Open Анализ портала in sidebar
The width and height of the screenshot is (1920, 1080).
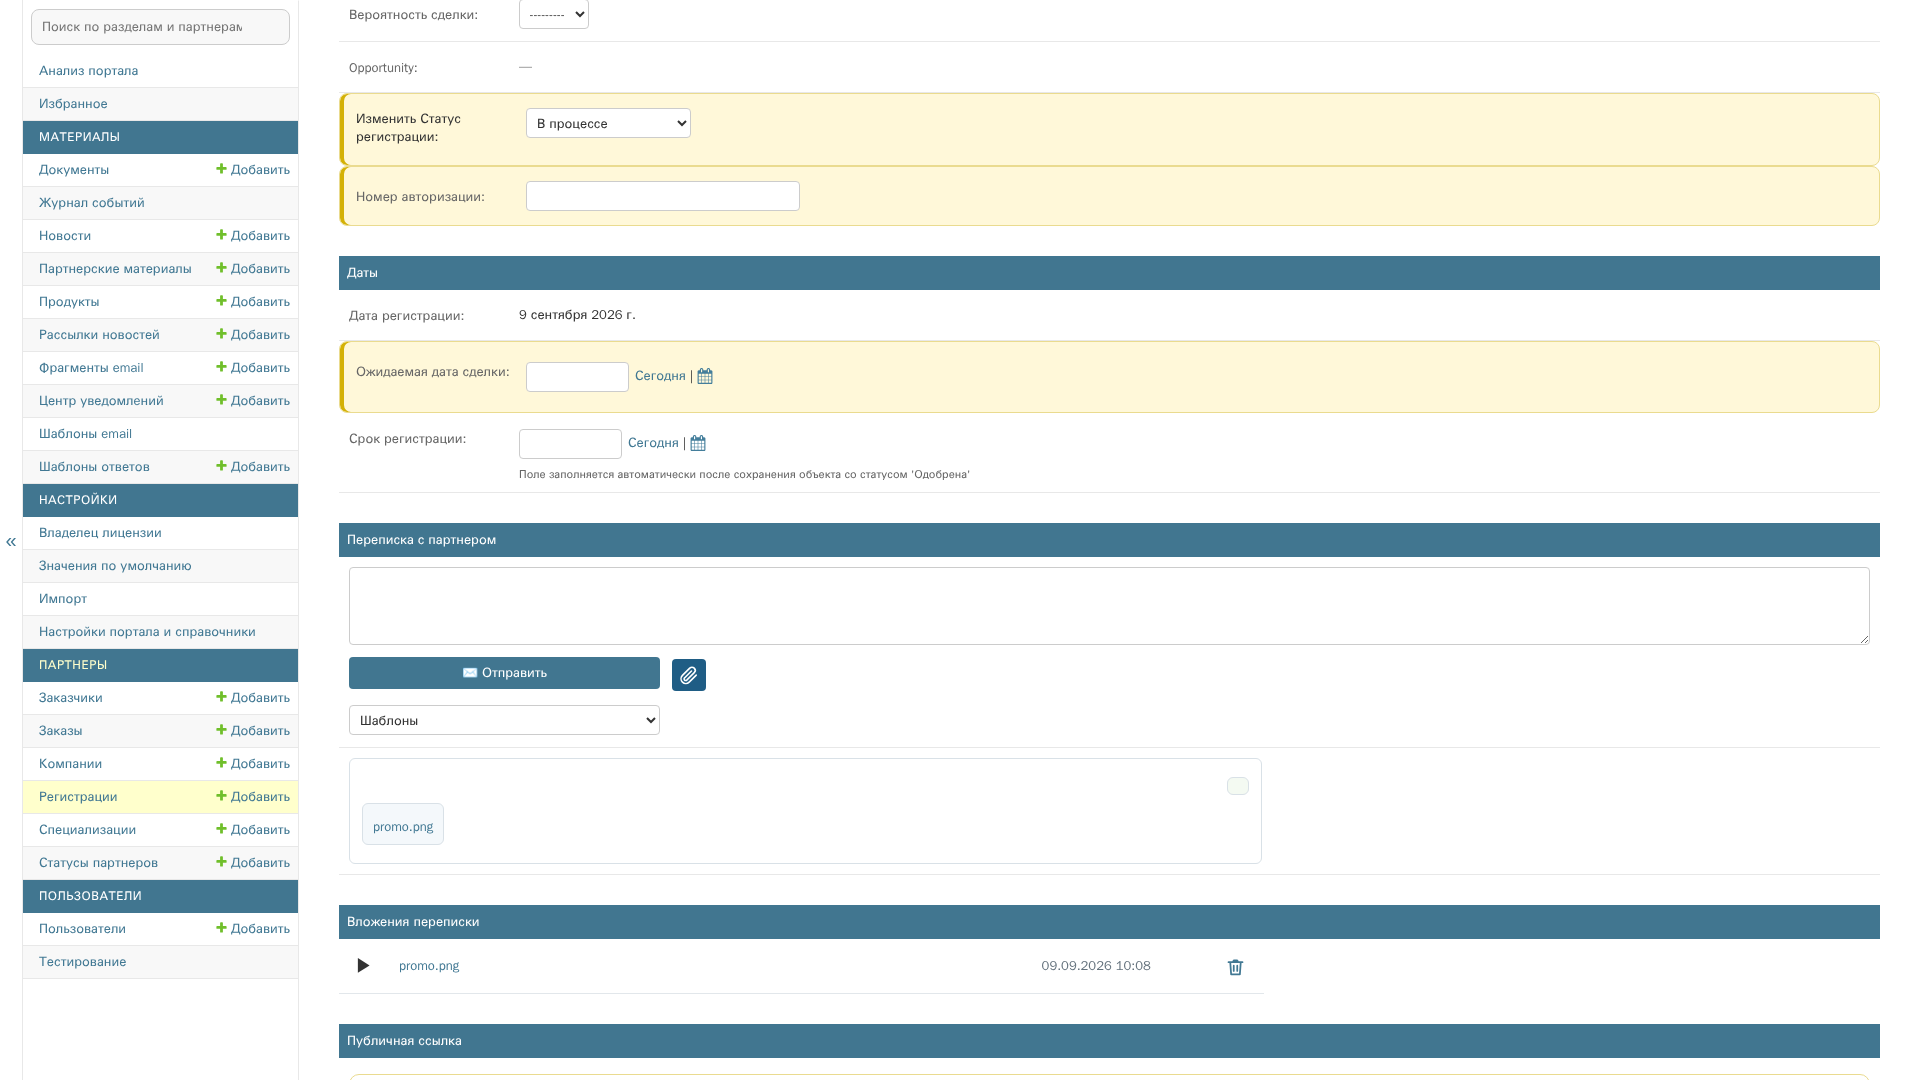coord(88,71)
